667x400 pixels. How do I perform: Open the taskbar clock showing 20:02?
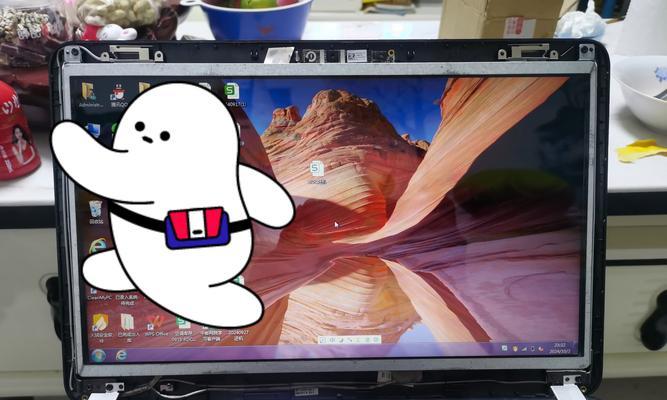[560, 348]
